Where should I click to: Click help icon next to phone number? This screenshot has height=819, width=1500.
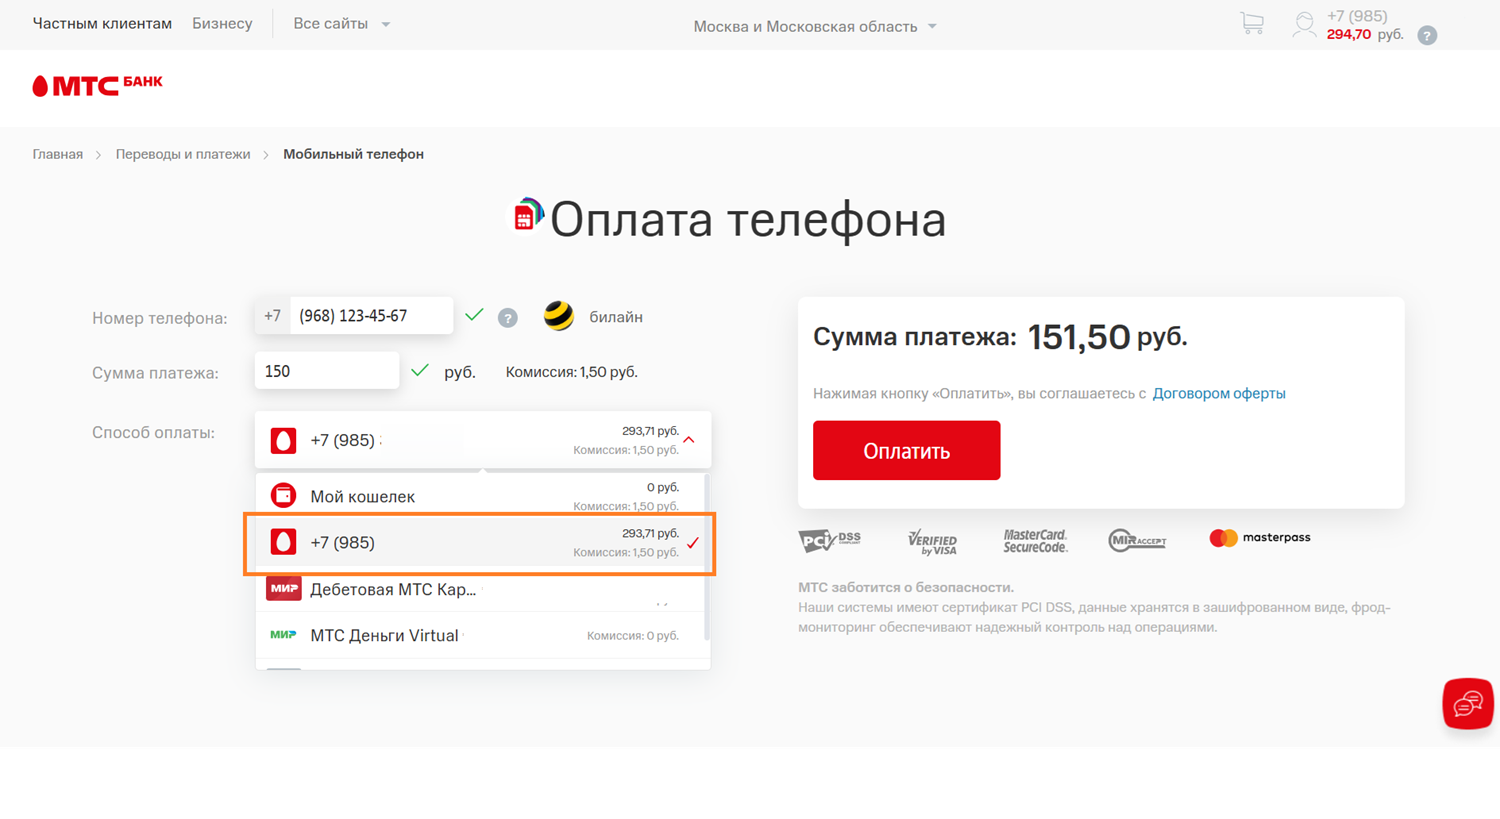click(508, 318)
